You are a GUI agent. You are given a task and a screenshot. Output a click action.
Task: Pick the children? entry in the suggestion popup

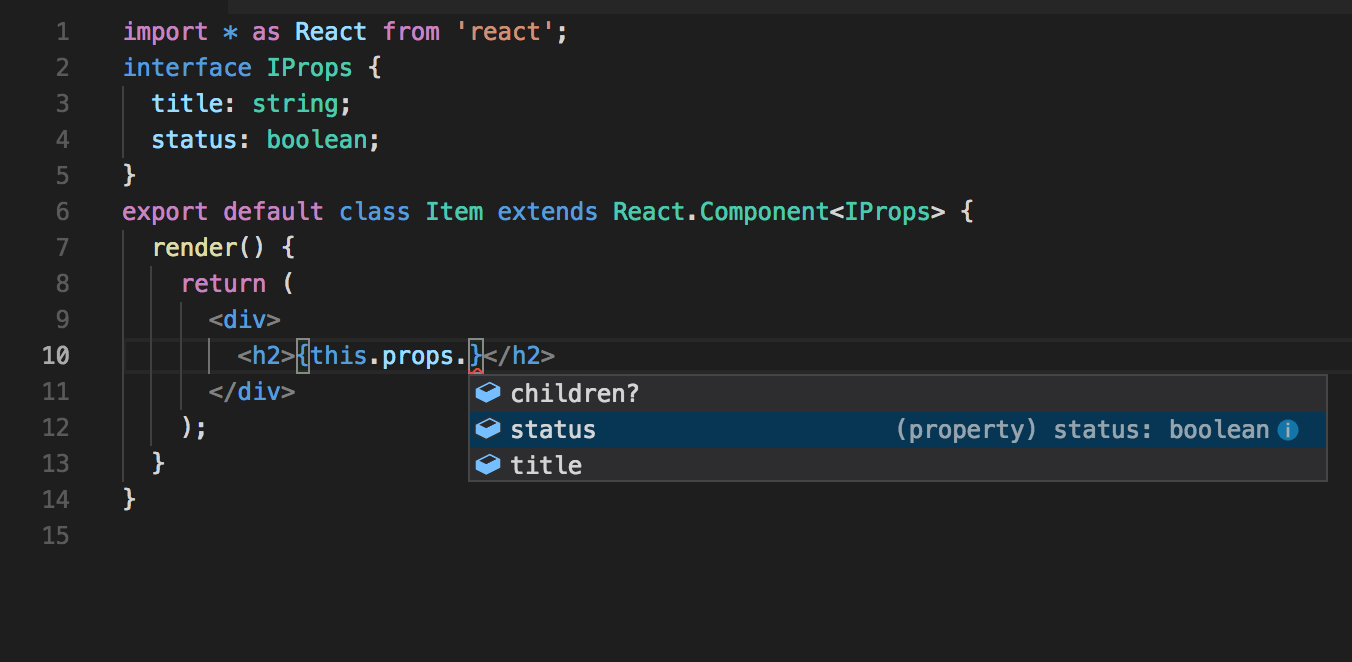pyautogui.click(x=574, y=393)
